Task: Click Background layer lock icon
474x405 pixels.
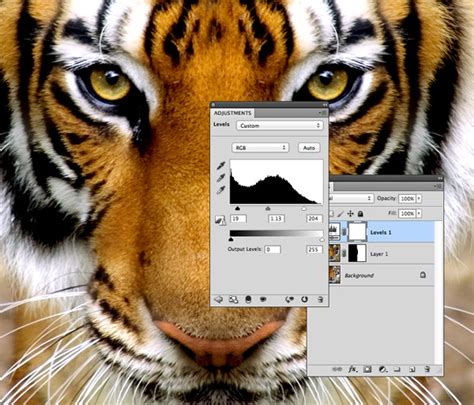Action: pyautogui.click(x=423, y=275)
